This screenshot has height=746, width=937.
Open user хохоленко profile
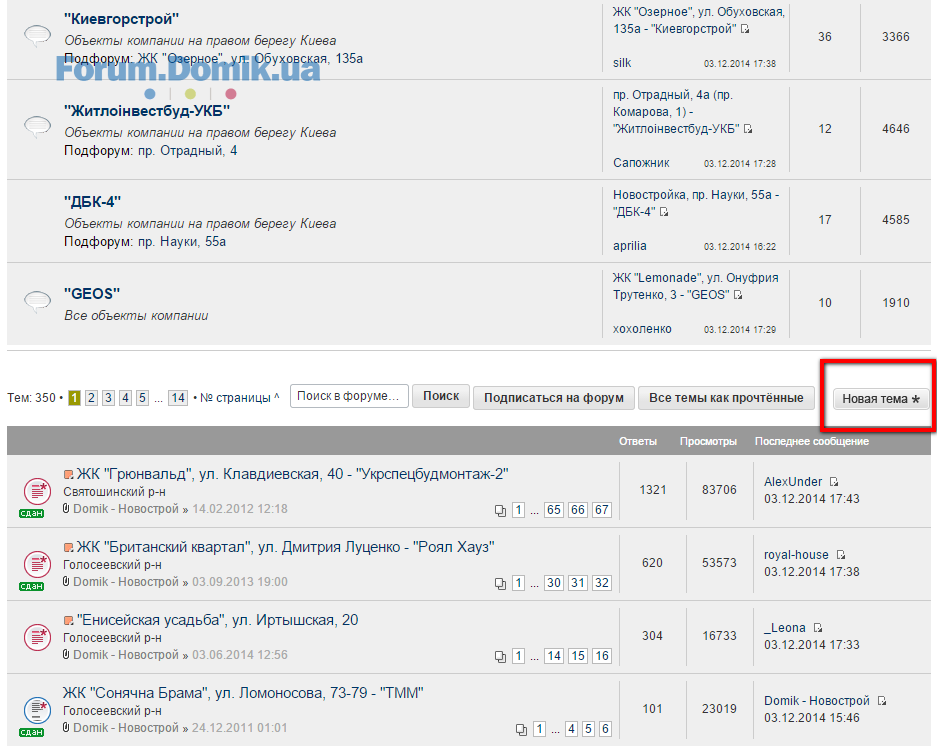[642, 329]
